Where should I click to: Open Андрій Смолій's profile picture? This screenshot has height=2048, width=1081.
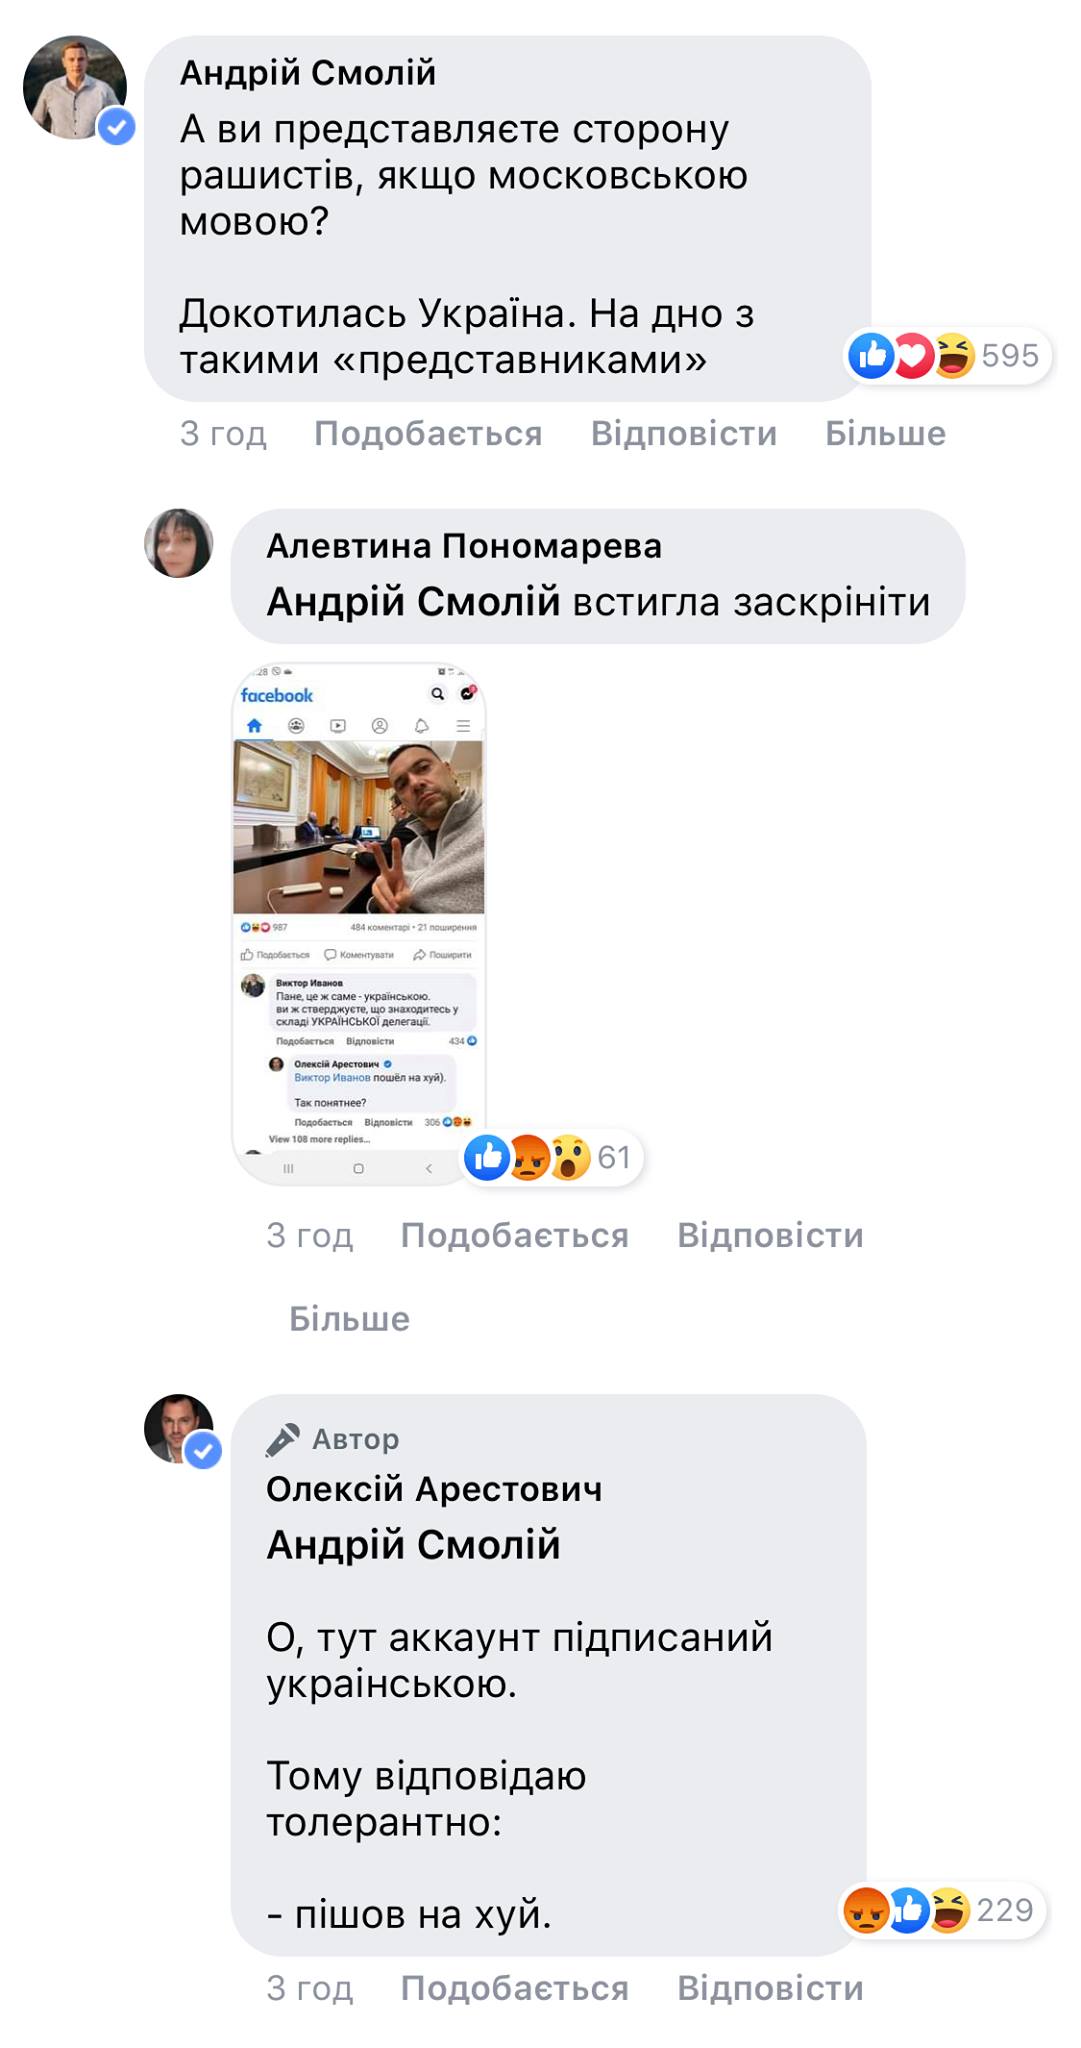tap(75, 87)
